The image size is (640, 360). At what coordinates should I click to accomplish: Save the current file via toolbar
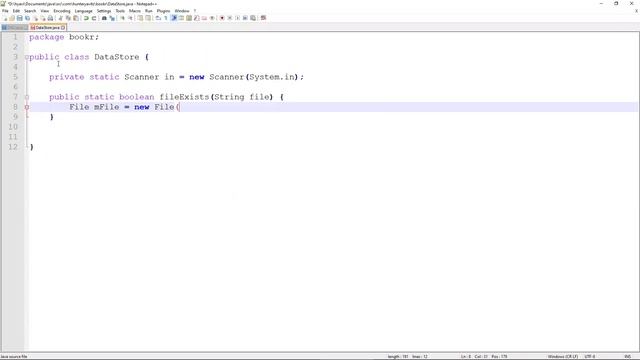coord(20,18)
